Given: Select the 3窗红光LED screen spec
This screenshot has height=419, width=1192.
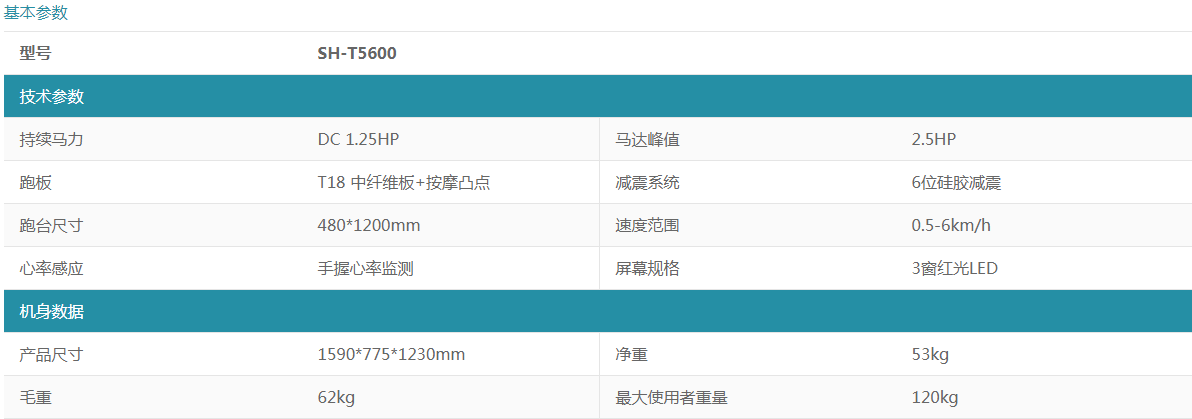Looking at the screenshot, I should (x=954, y=268).
